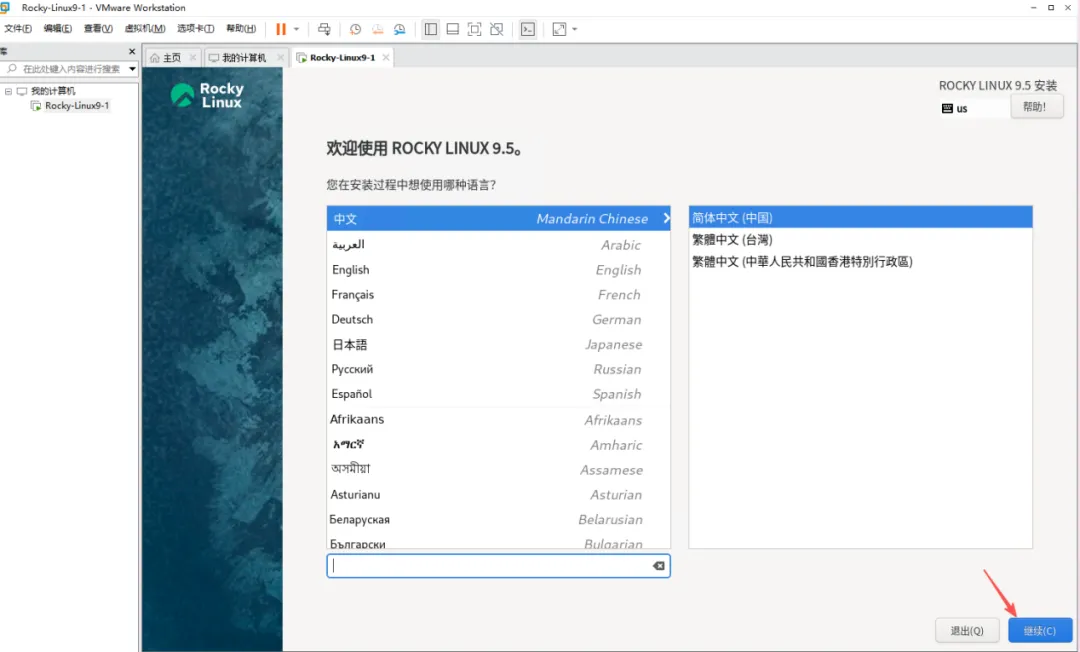Click the 帮助! button in the installer

pos(1037,107)
